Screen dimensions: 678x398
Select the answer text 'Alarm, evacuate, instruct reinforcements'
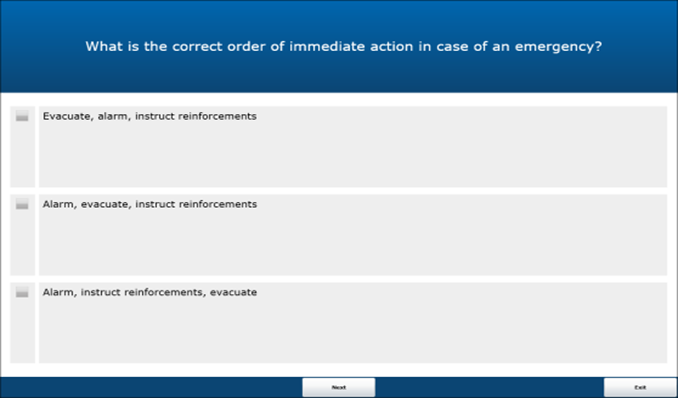point(150,204)
